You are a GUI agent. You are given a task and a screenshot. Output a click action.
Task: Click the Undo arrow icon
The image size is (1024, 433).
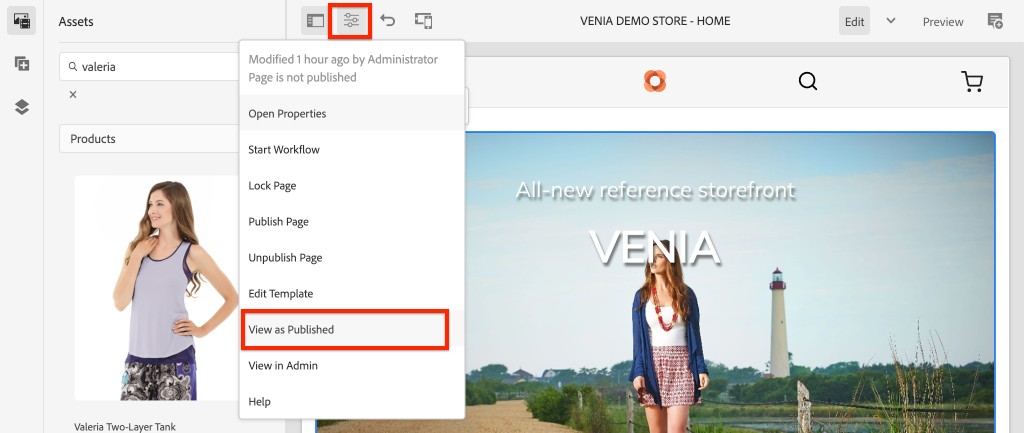pyautogui.click(x=388, y=21)
